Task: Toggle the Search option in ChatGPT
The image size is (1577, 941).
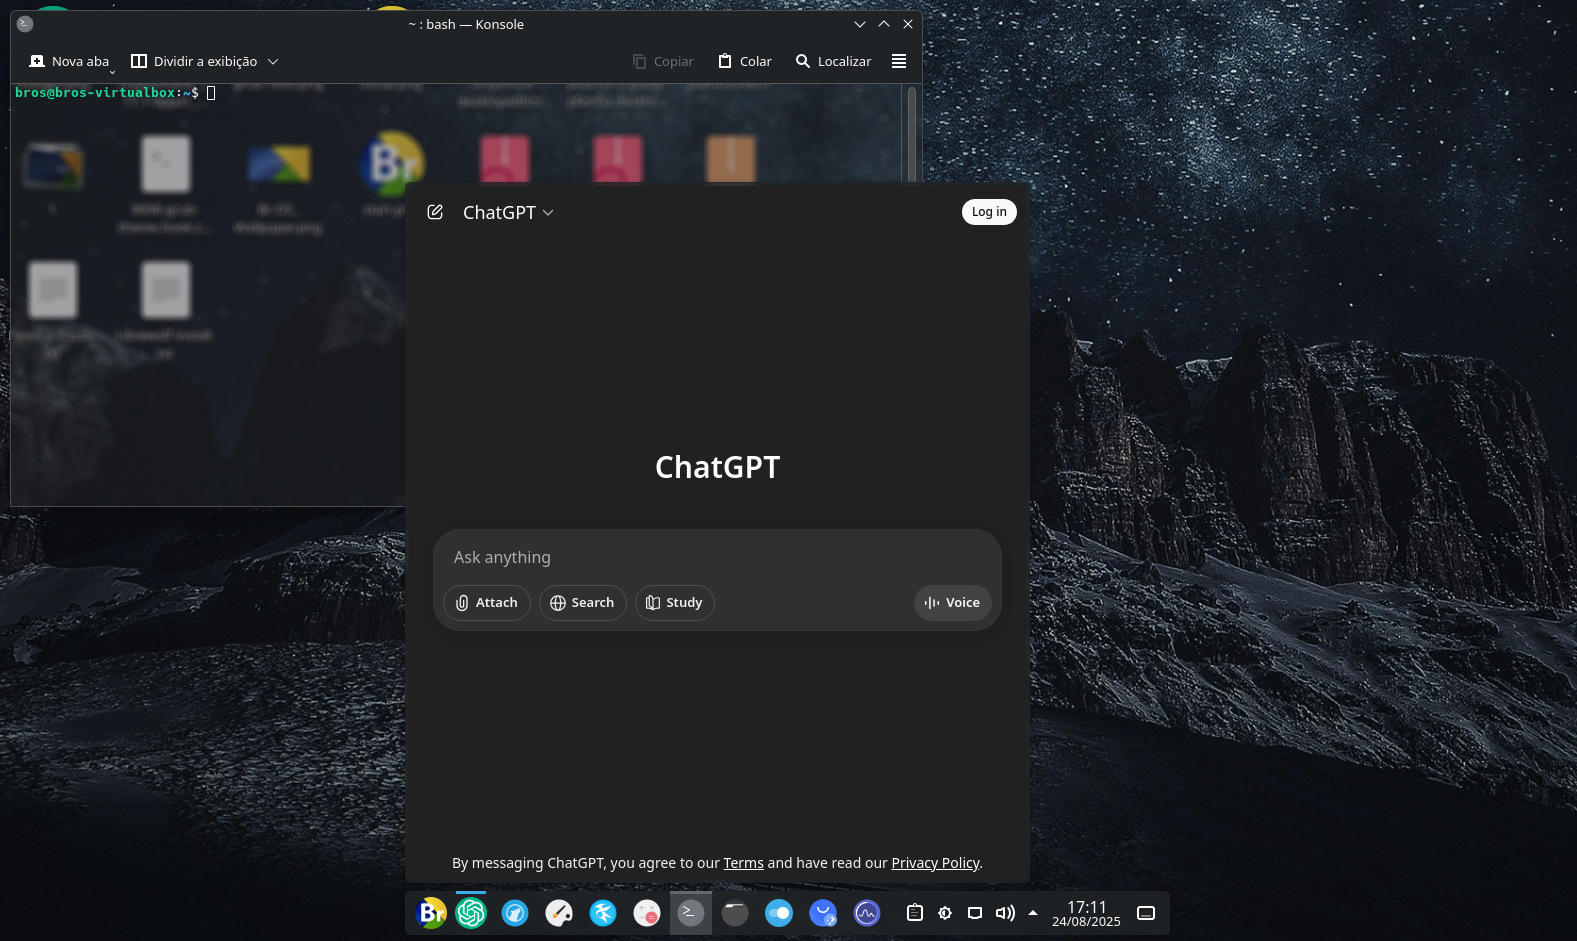Action: (582, 603)
